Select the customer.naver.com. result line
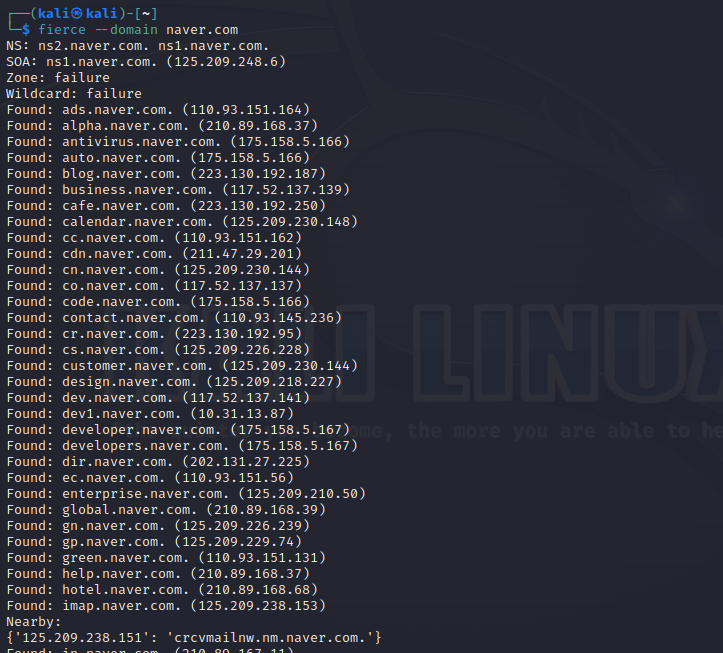The image size is (723, 653). (x=182, y=366)
